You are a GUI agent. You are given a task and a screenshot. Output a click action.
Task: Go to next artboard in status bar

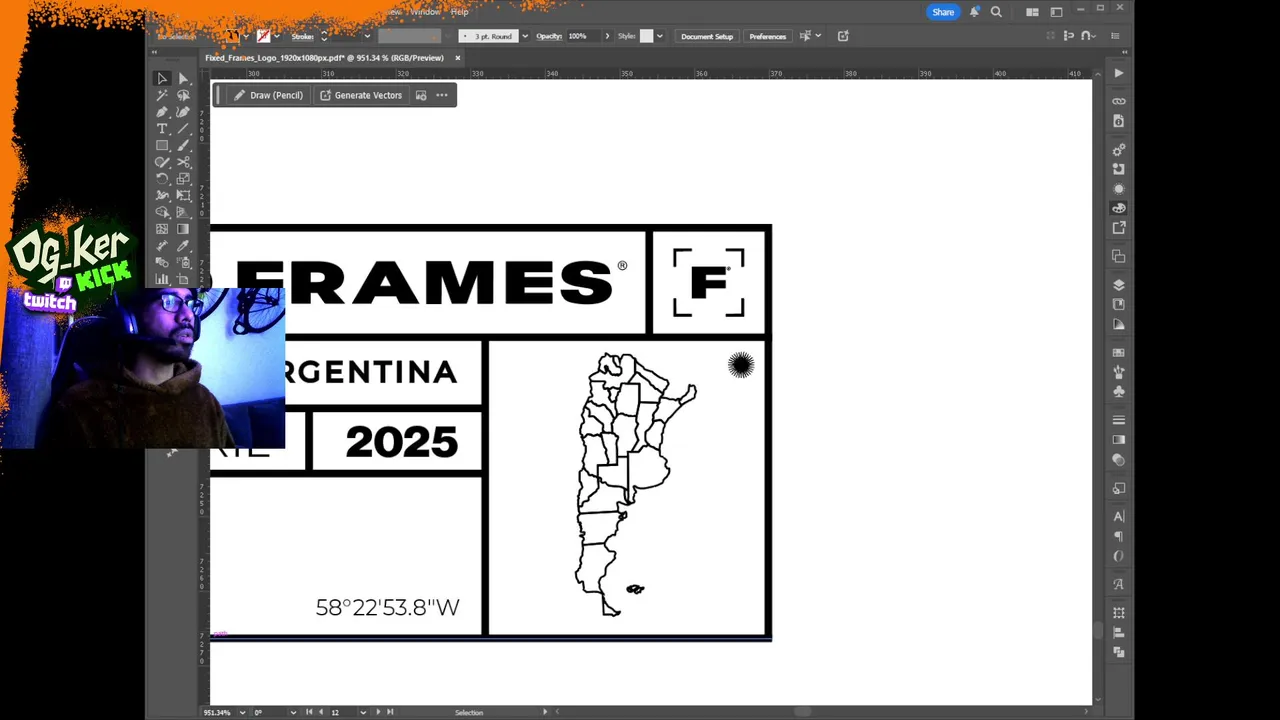coord(378,712)
